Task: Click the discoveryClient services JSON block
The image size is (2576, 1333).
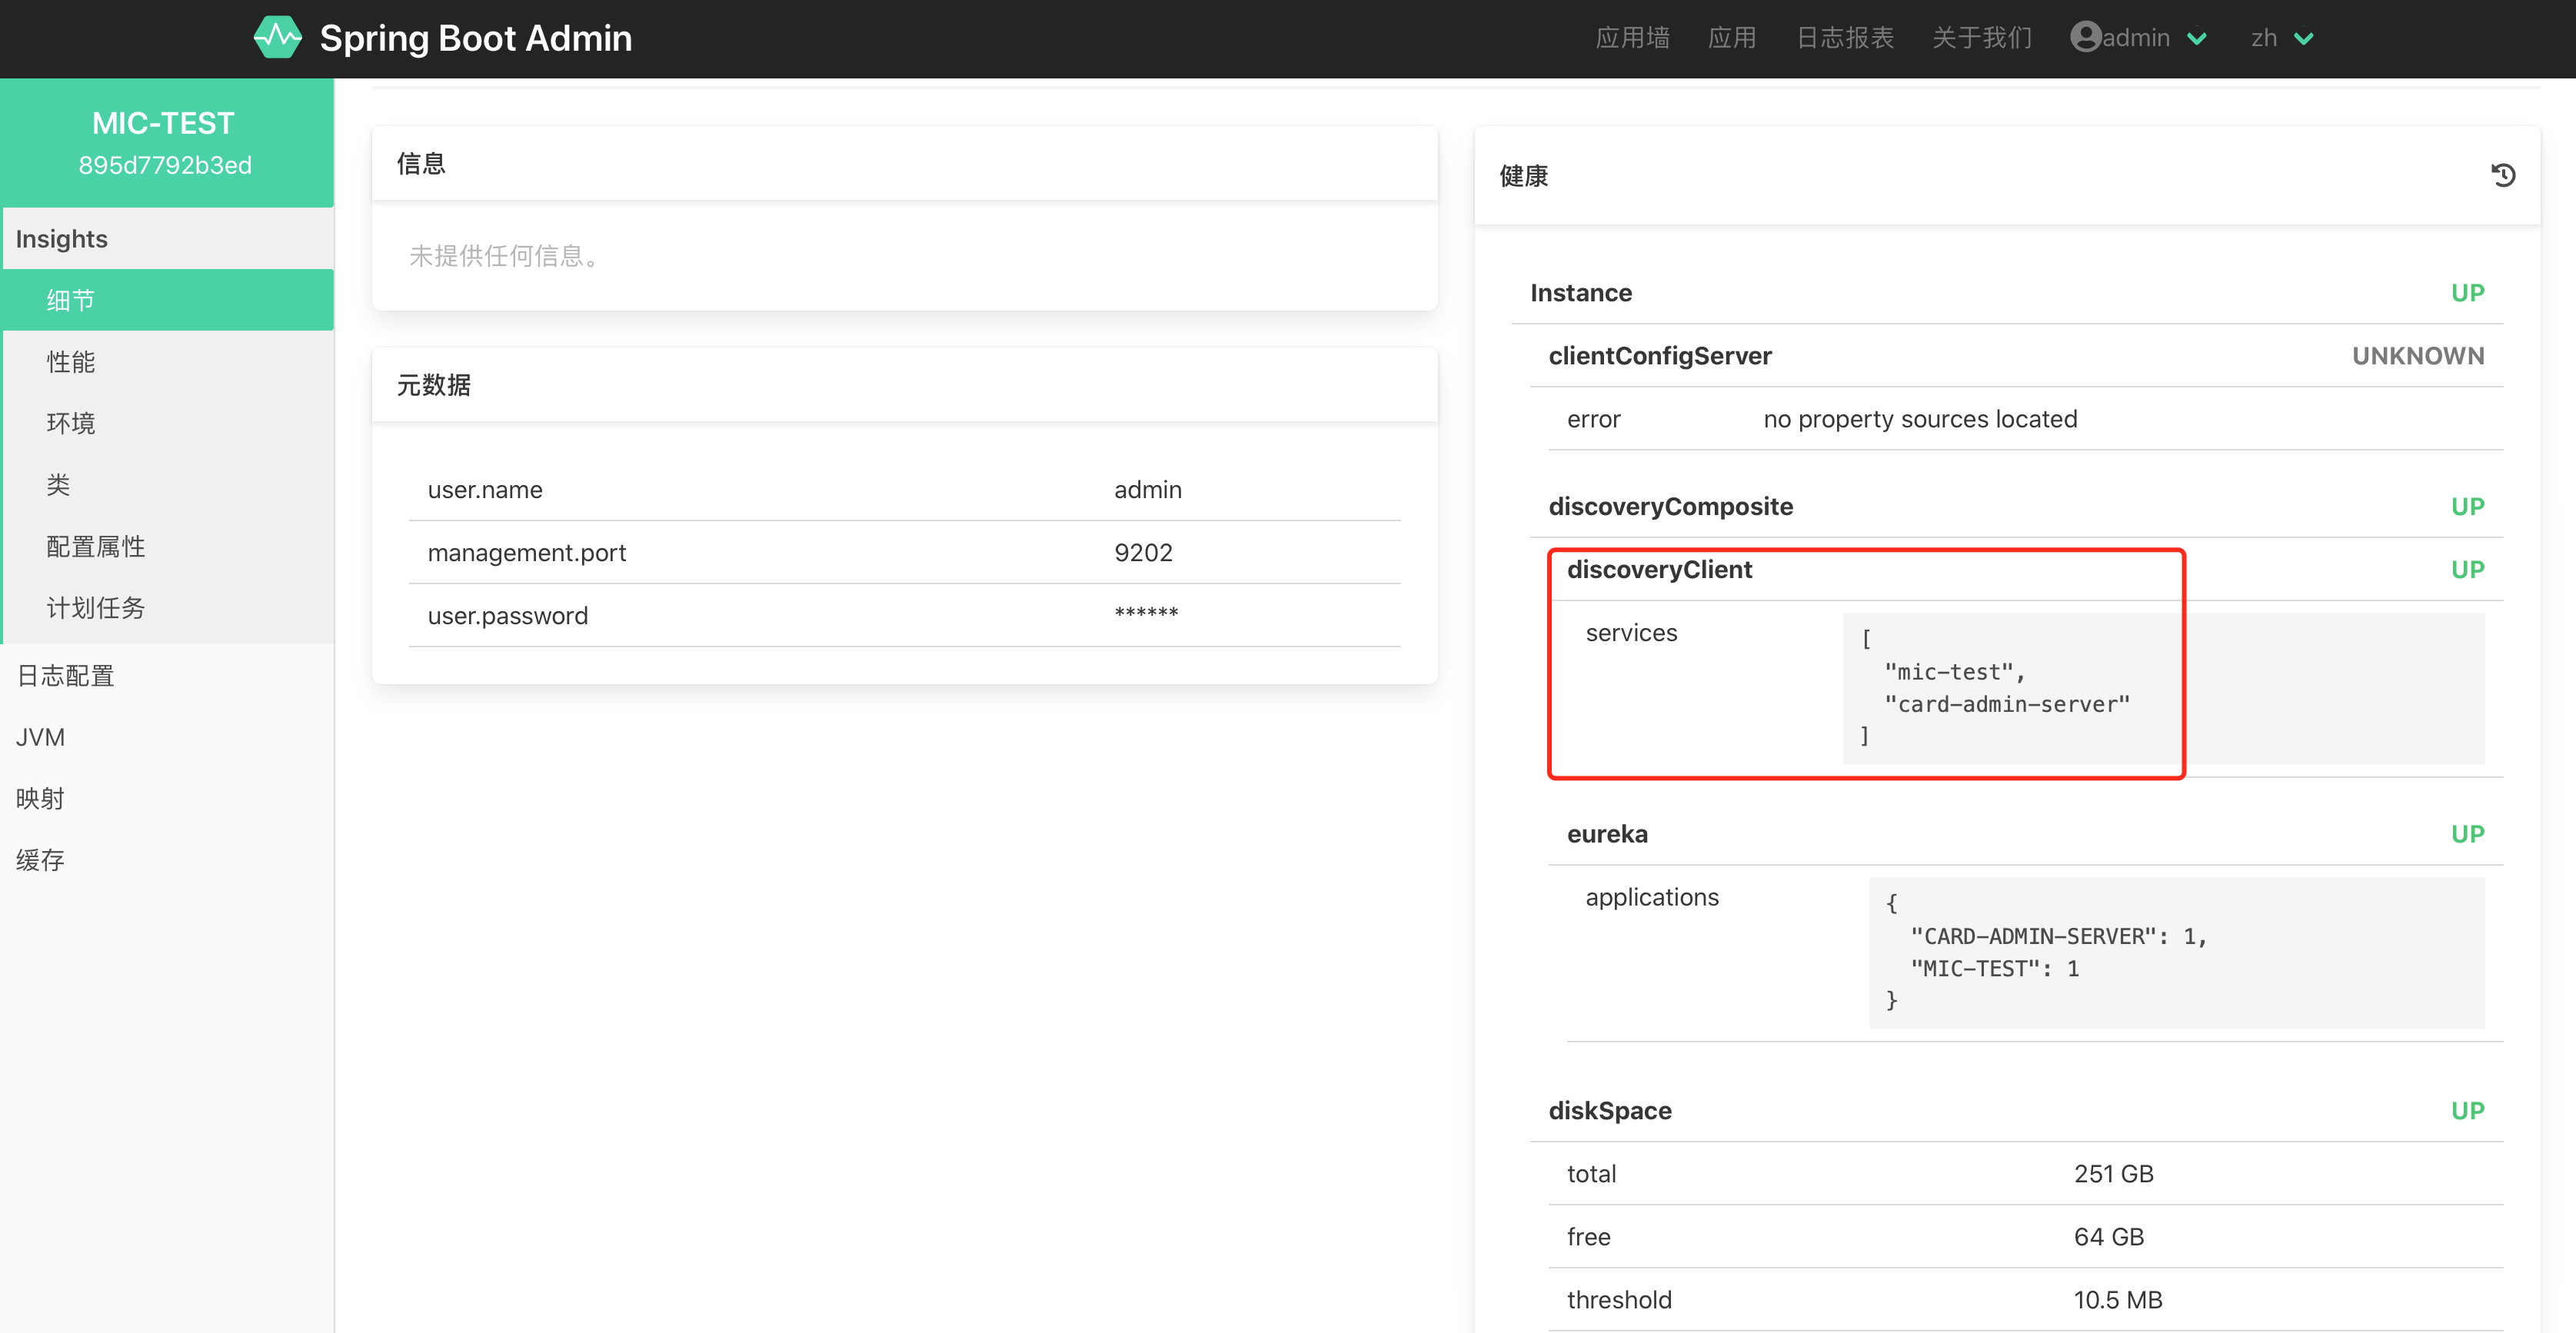Action: click(2164, 689)
